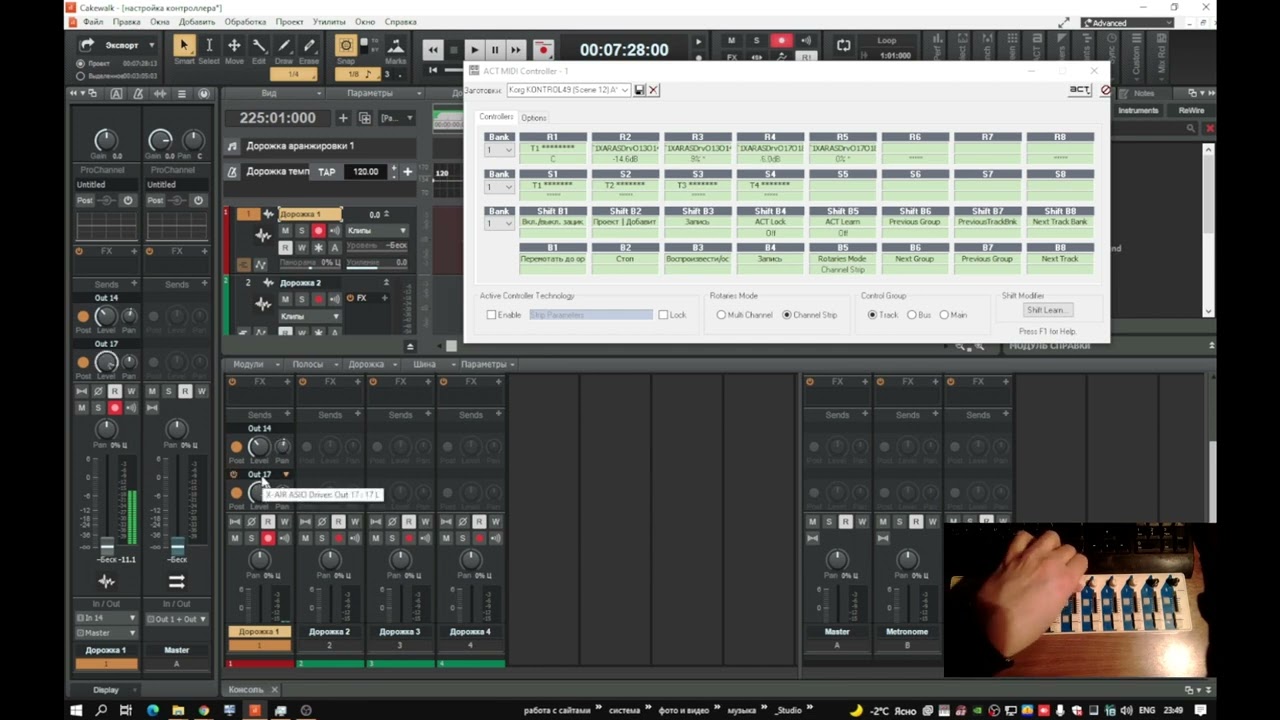This screenshot has width=1280, height=720.
Task: Toggle input echo on Дорожка 1
Action: pos(334,231)
